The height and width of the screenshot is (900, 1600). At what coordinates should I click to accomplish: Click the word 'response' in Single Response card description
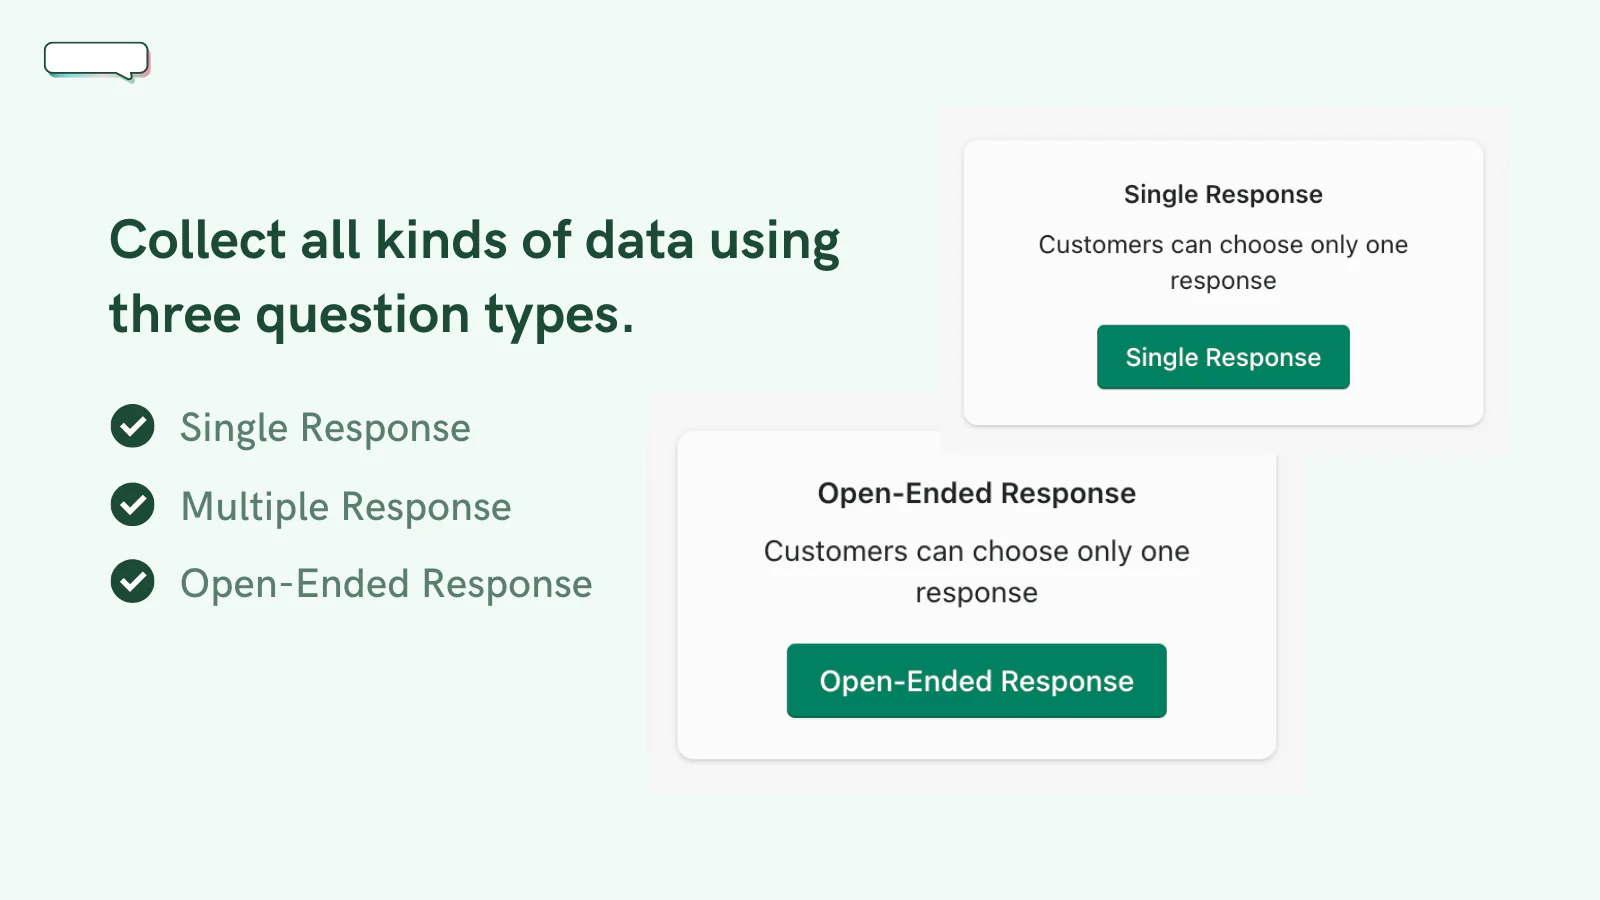pyautogui.click(x=1223, y=281)
